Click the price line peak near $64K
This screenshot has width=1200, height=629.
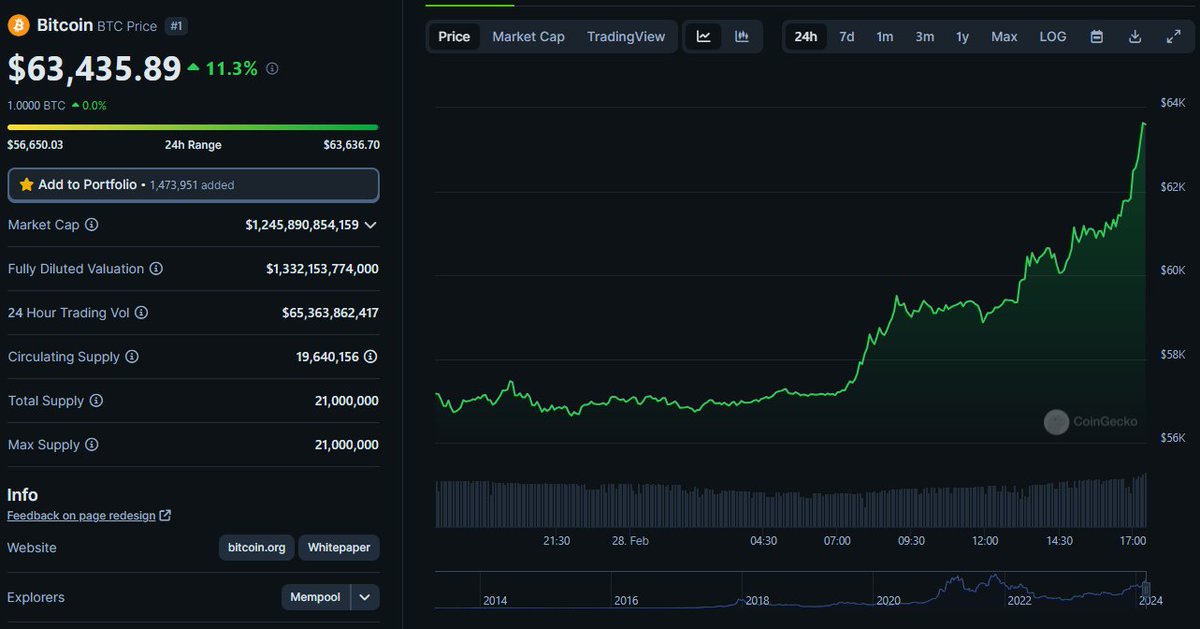(1143, 124)
